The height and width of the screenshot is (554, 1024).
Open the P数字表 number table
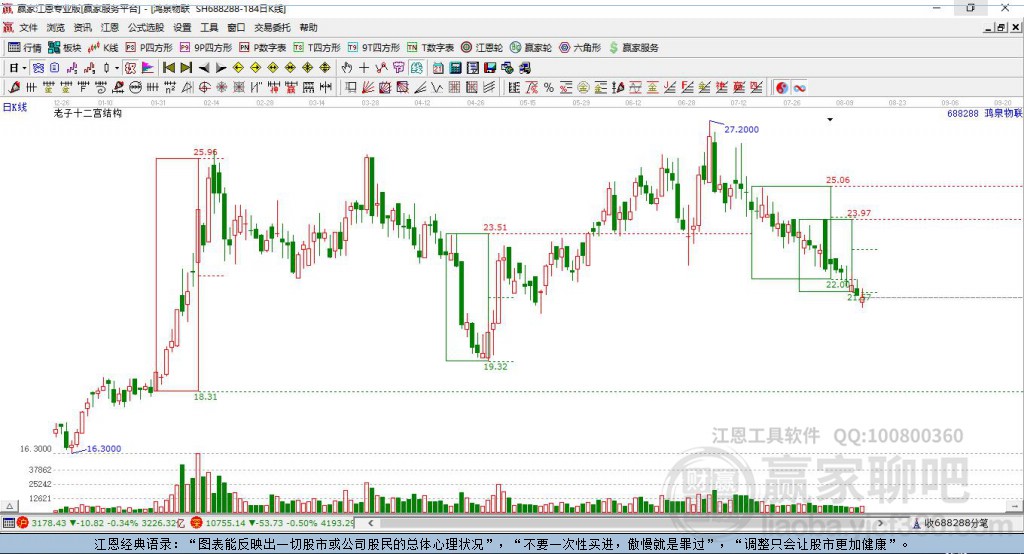(x=262, y=48)
